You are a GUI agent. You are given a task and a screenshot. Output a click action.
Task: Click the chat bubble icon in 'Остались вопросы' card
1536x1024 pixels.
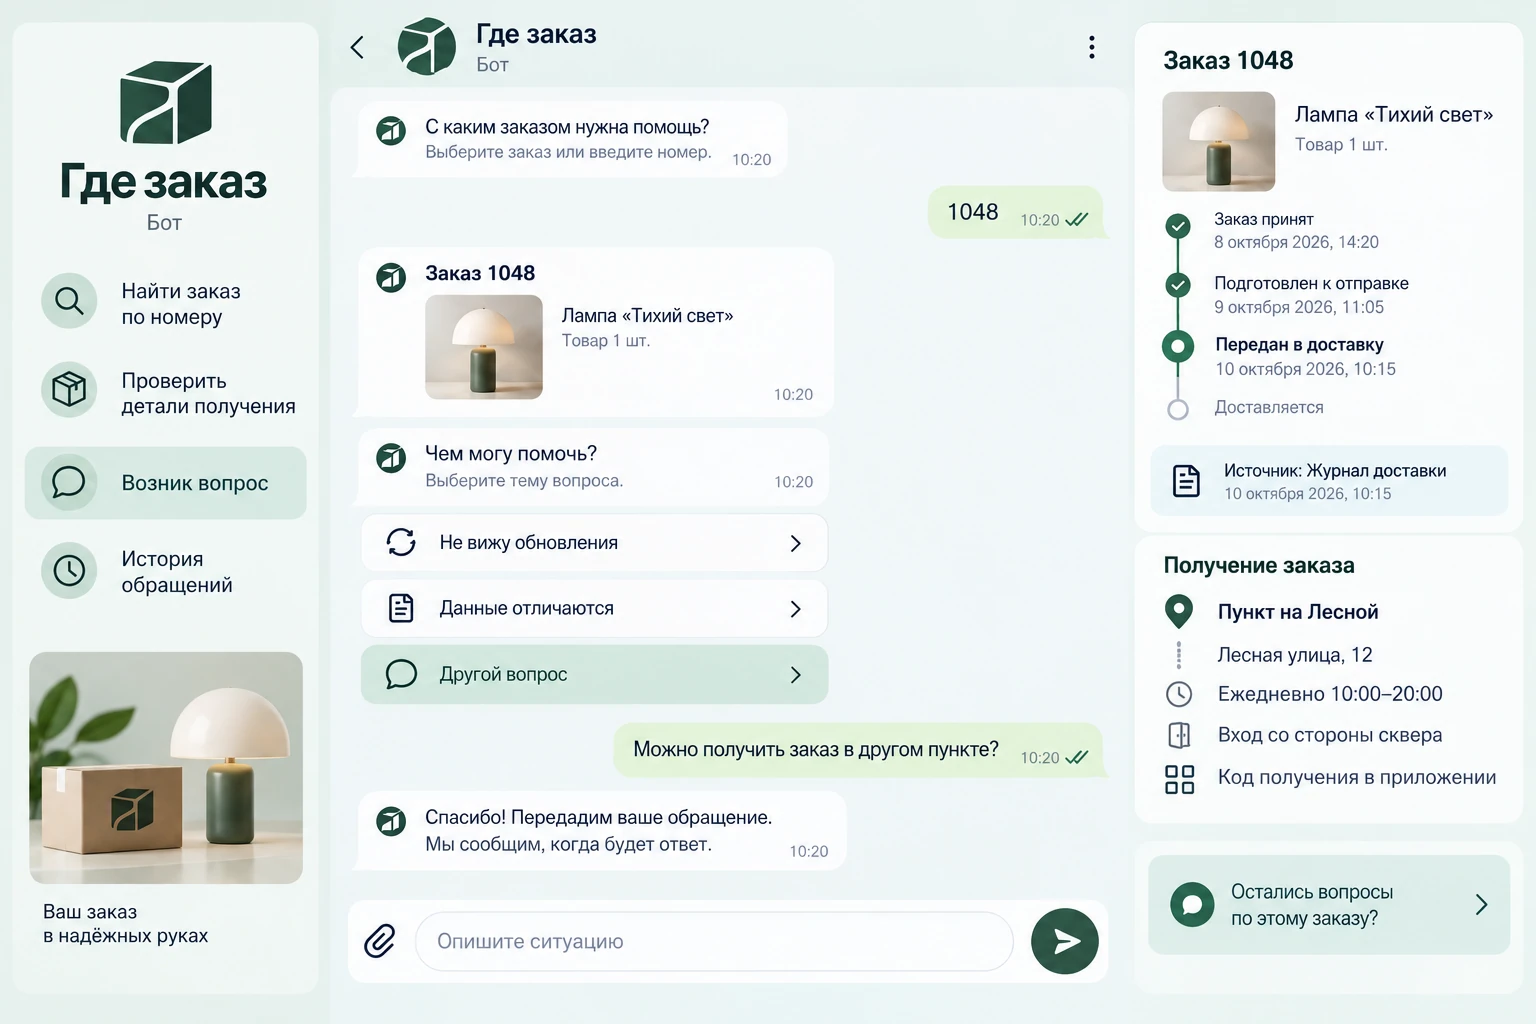(x=1192, y=904)
